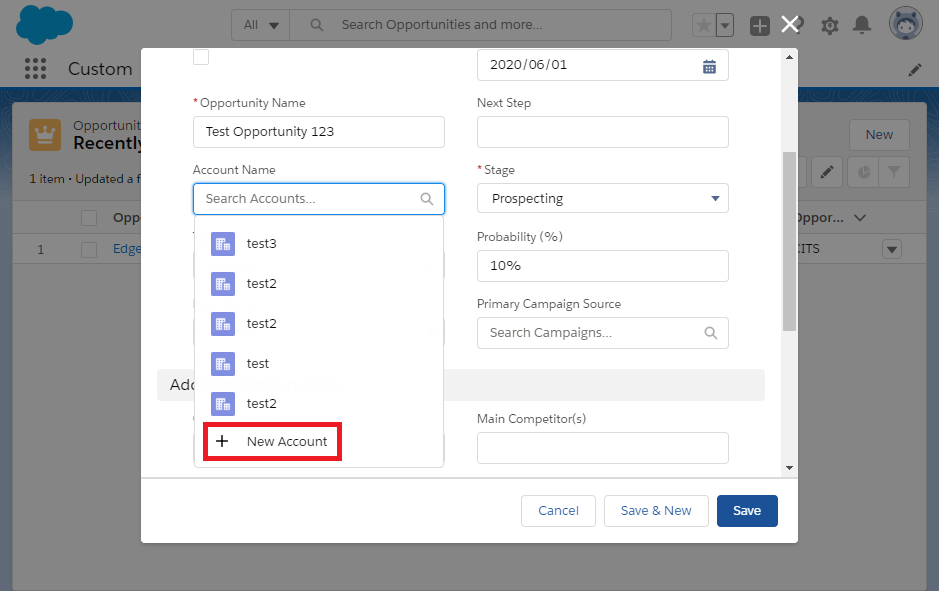Open the All search scope dropdown
The height and width of the screenshot is (591, 939).
(x=262, y=25)
